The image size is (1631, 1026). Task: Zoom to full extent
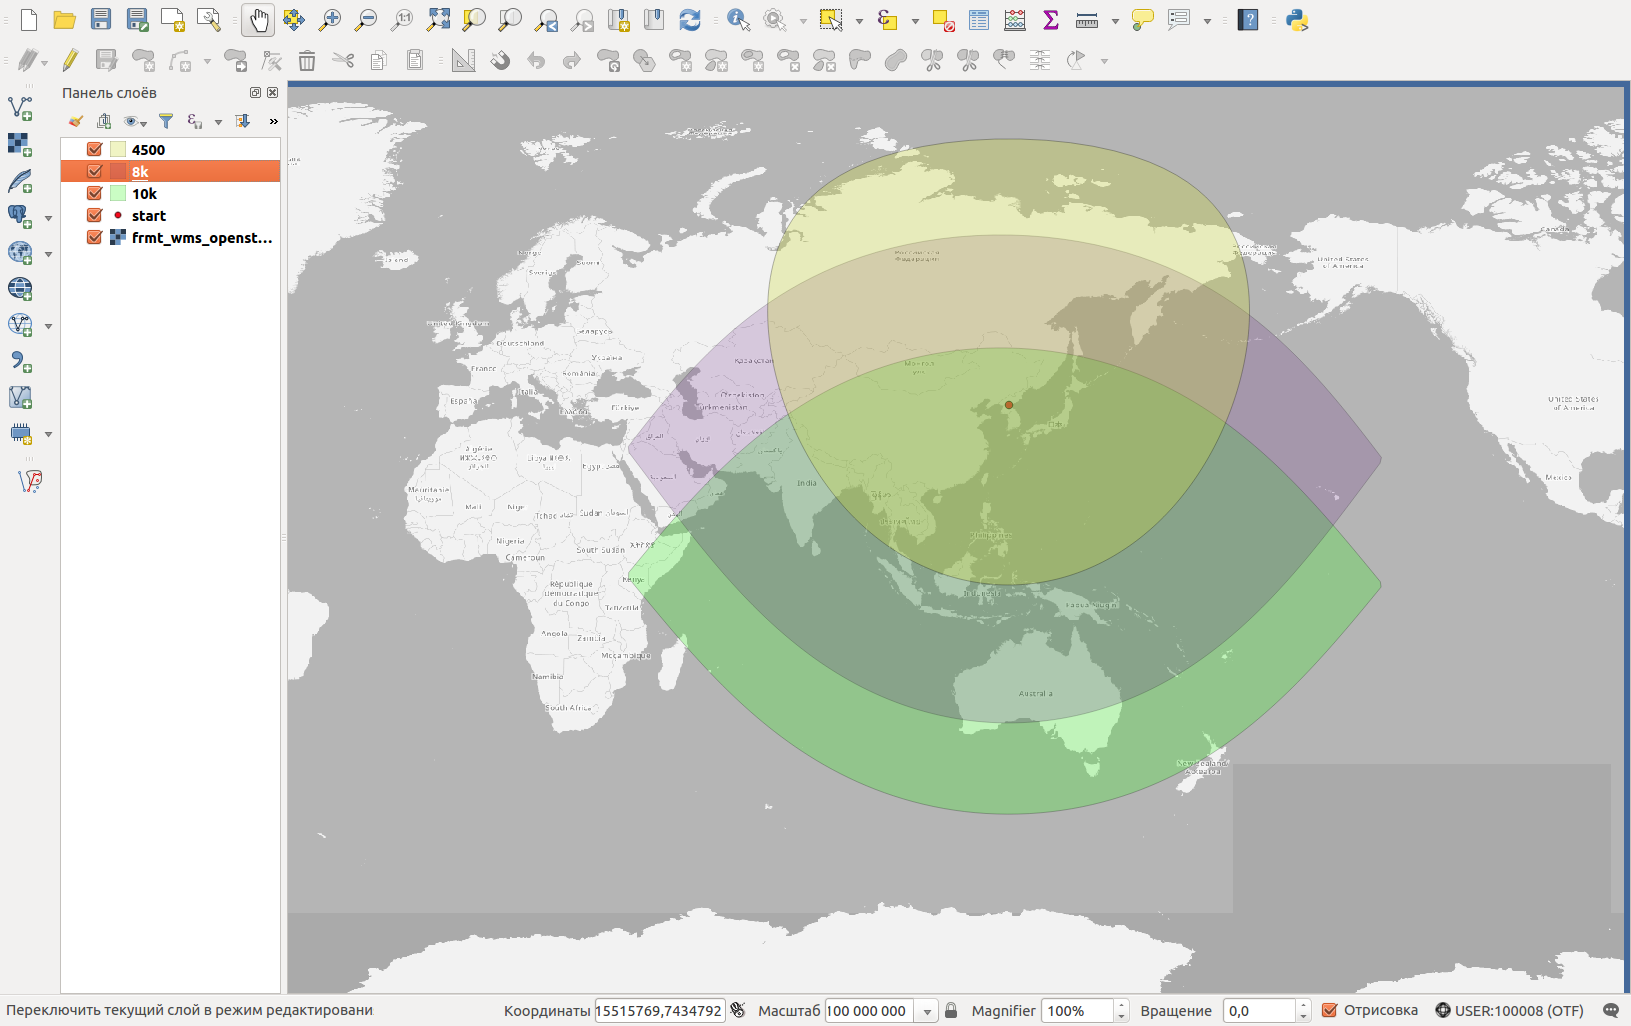point(438,20)
